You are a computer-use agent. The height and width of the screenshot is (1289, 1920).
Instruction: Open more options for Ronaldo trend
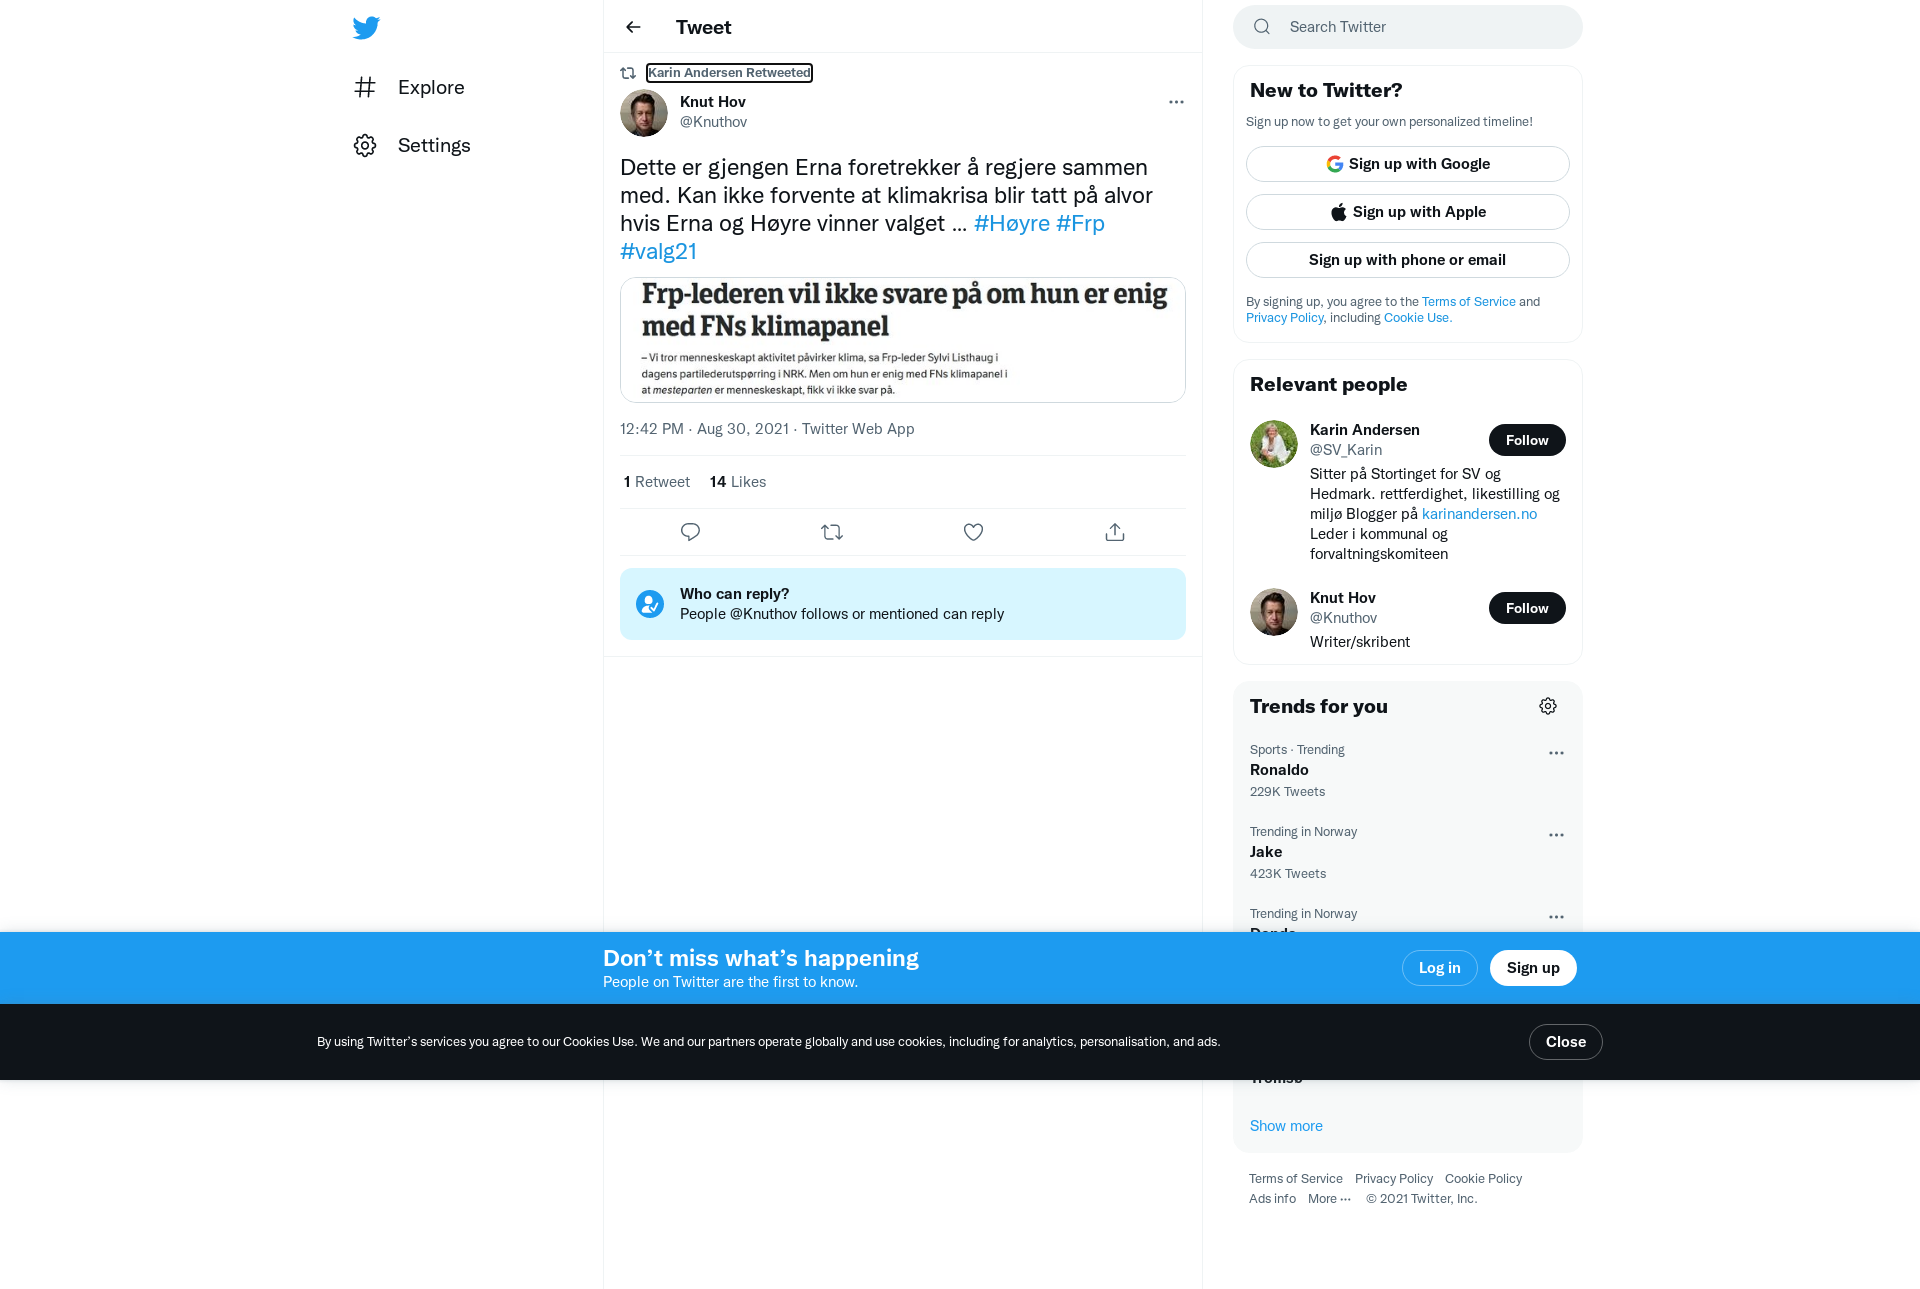[x=1556, y=753]
